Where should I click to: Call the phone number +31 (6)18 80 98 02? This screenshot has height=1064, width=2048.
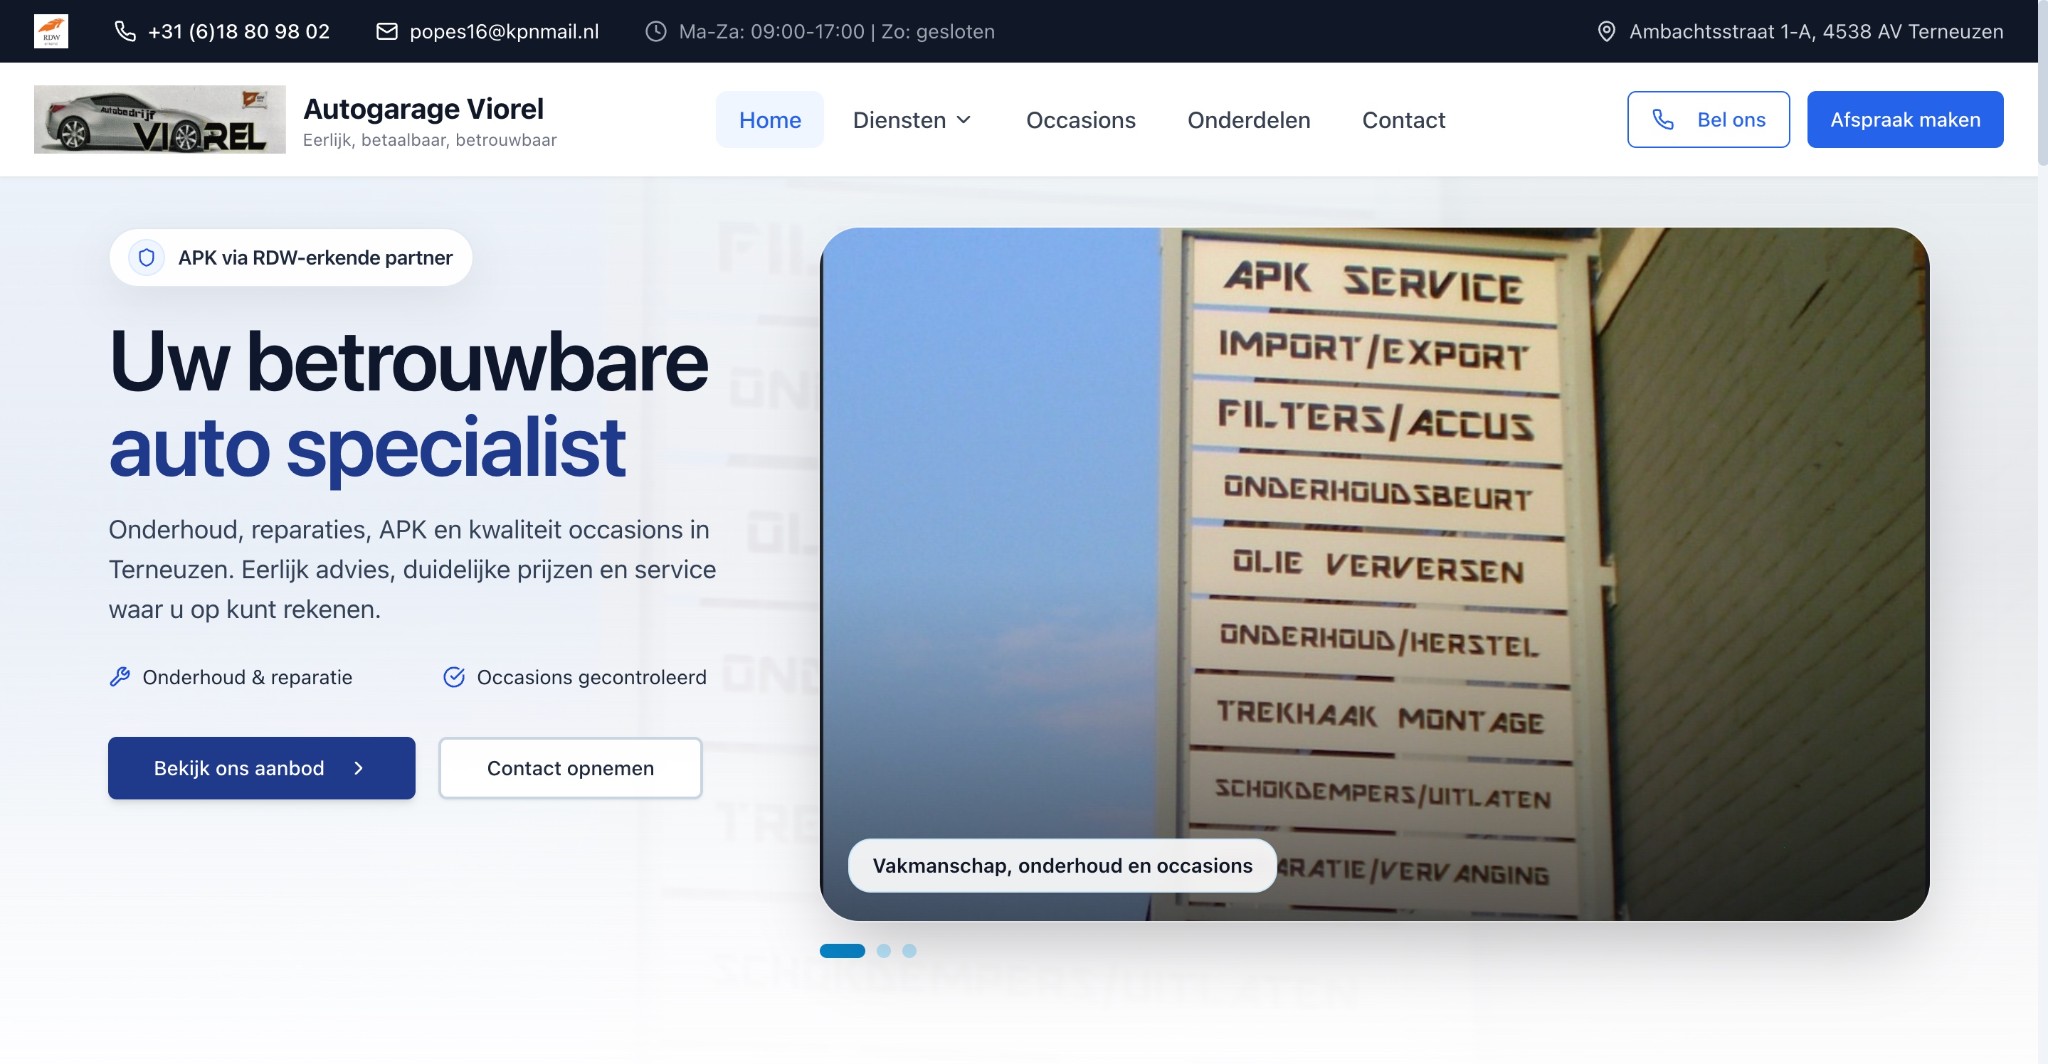pos(239,31)
